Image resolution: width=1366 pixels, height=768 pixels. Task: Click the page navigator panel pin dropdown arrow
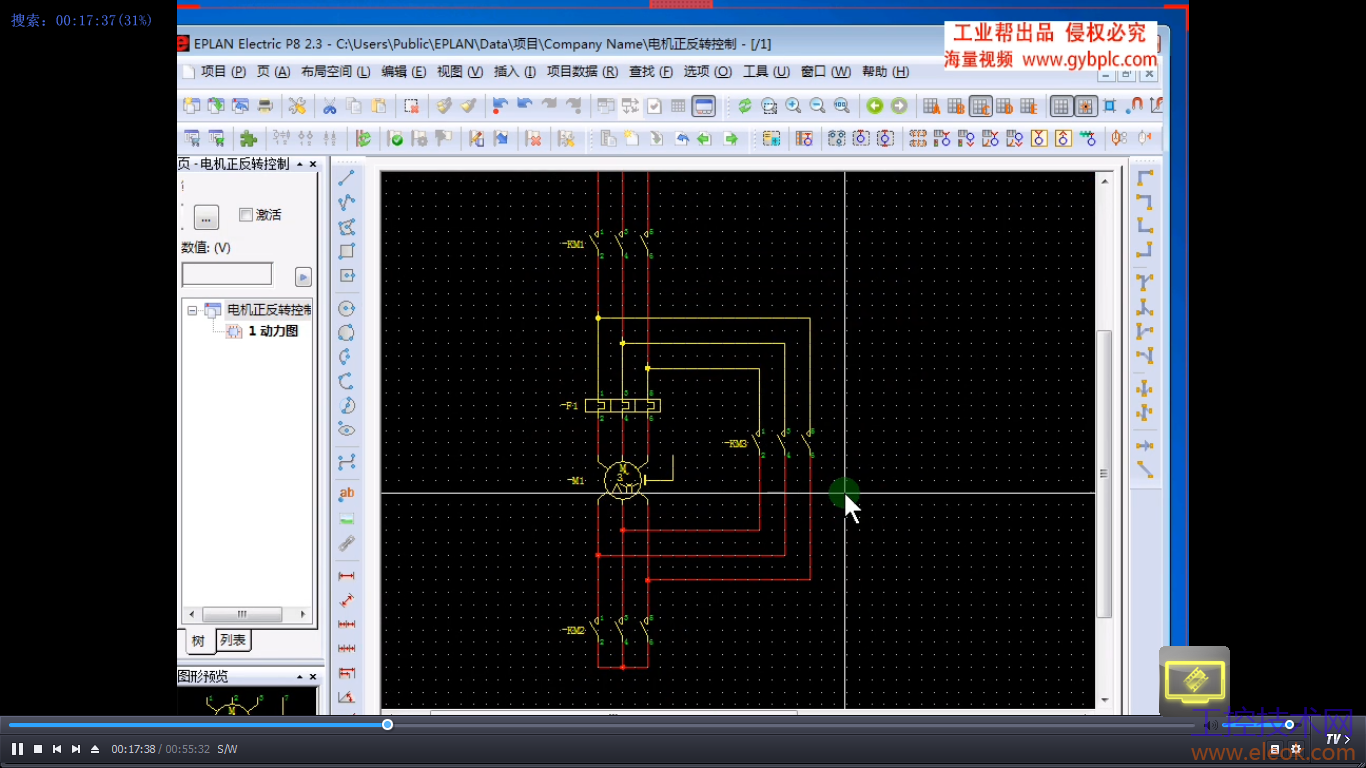300,164
